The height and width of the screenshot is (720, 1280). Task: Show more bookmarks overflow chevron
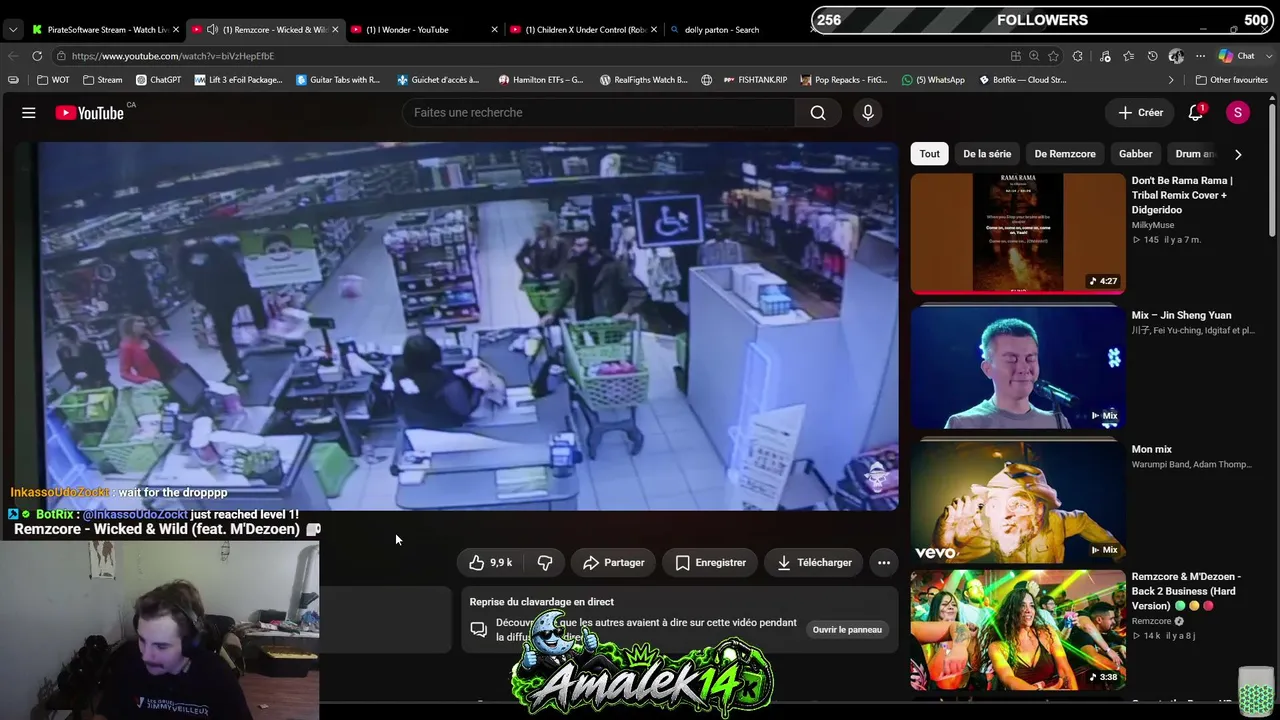[1171, 80]
